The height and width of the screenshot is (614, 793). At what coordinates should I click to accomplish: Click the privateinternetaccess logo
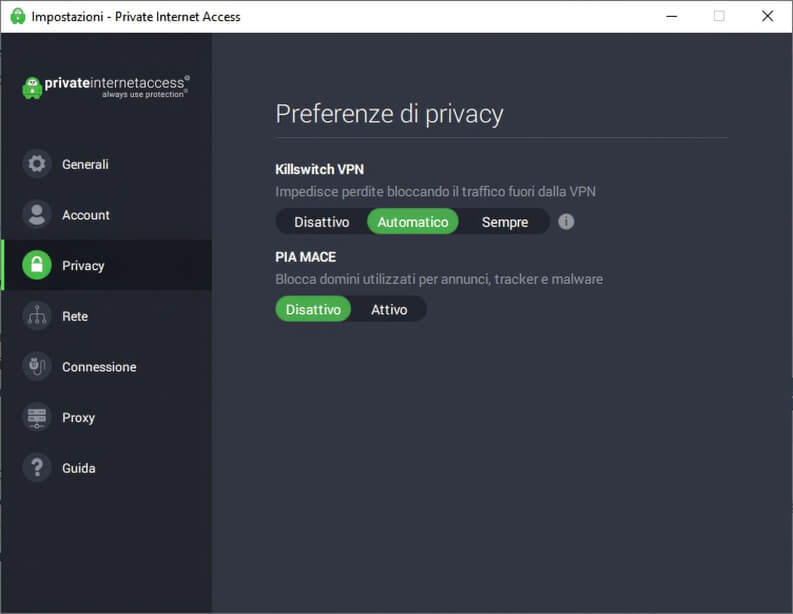pyautogui.click(x=106, y=87)
